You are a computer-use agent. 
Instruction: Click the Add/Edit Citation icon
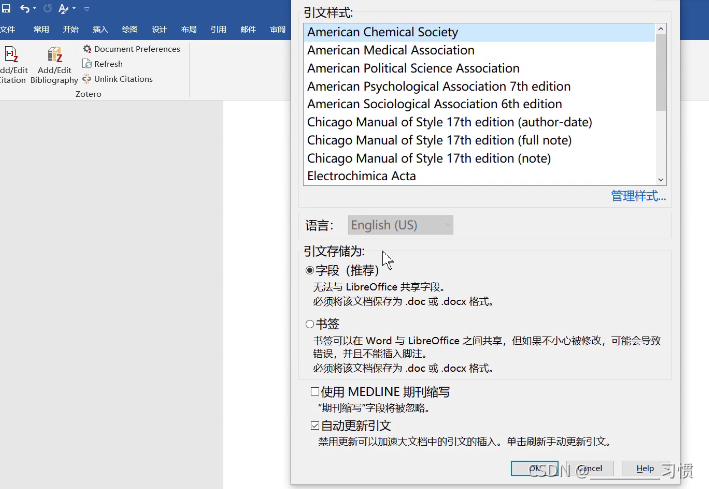(x=11, y=55)
